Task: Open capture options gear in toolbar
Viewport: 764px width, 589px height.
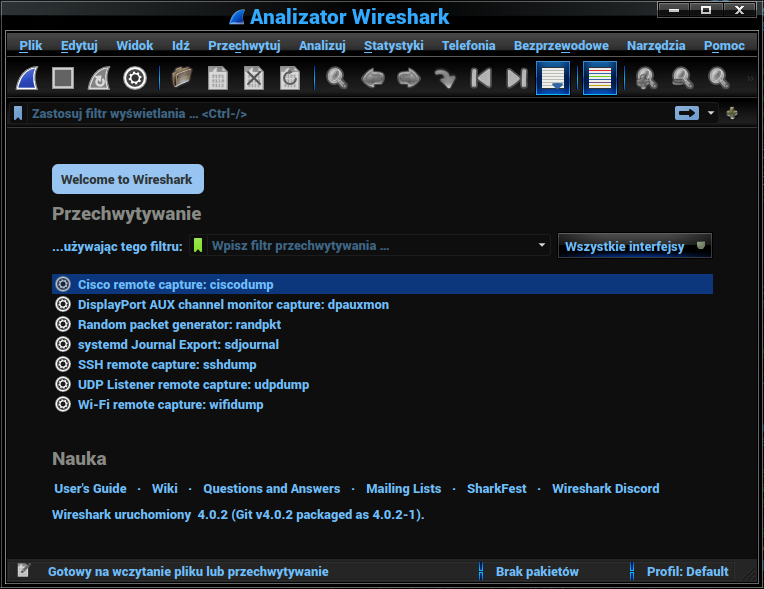Action: [135, 78]
